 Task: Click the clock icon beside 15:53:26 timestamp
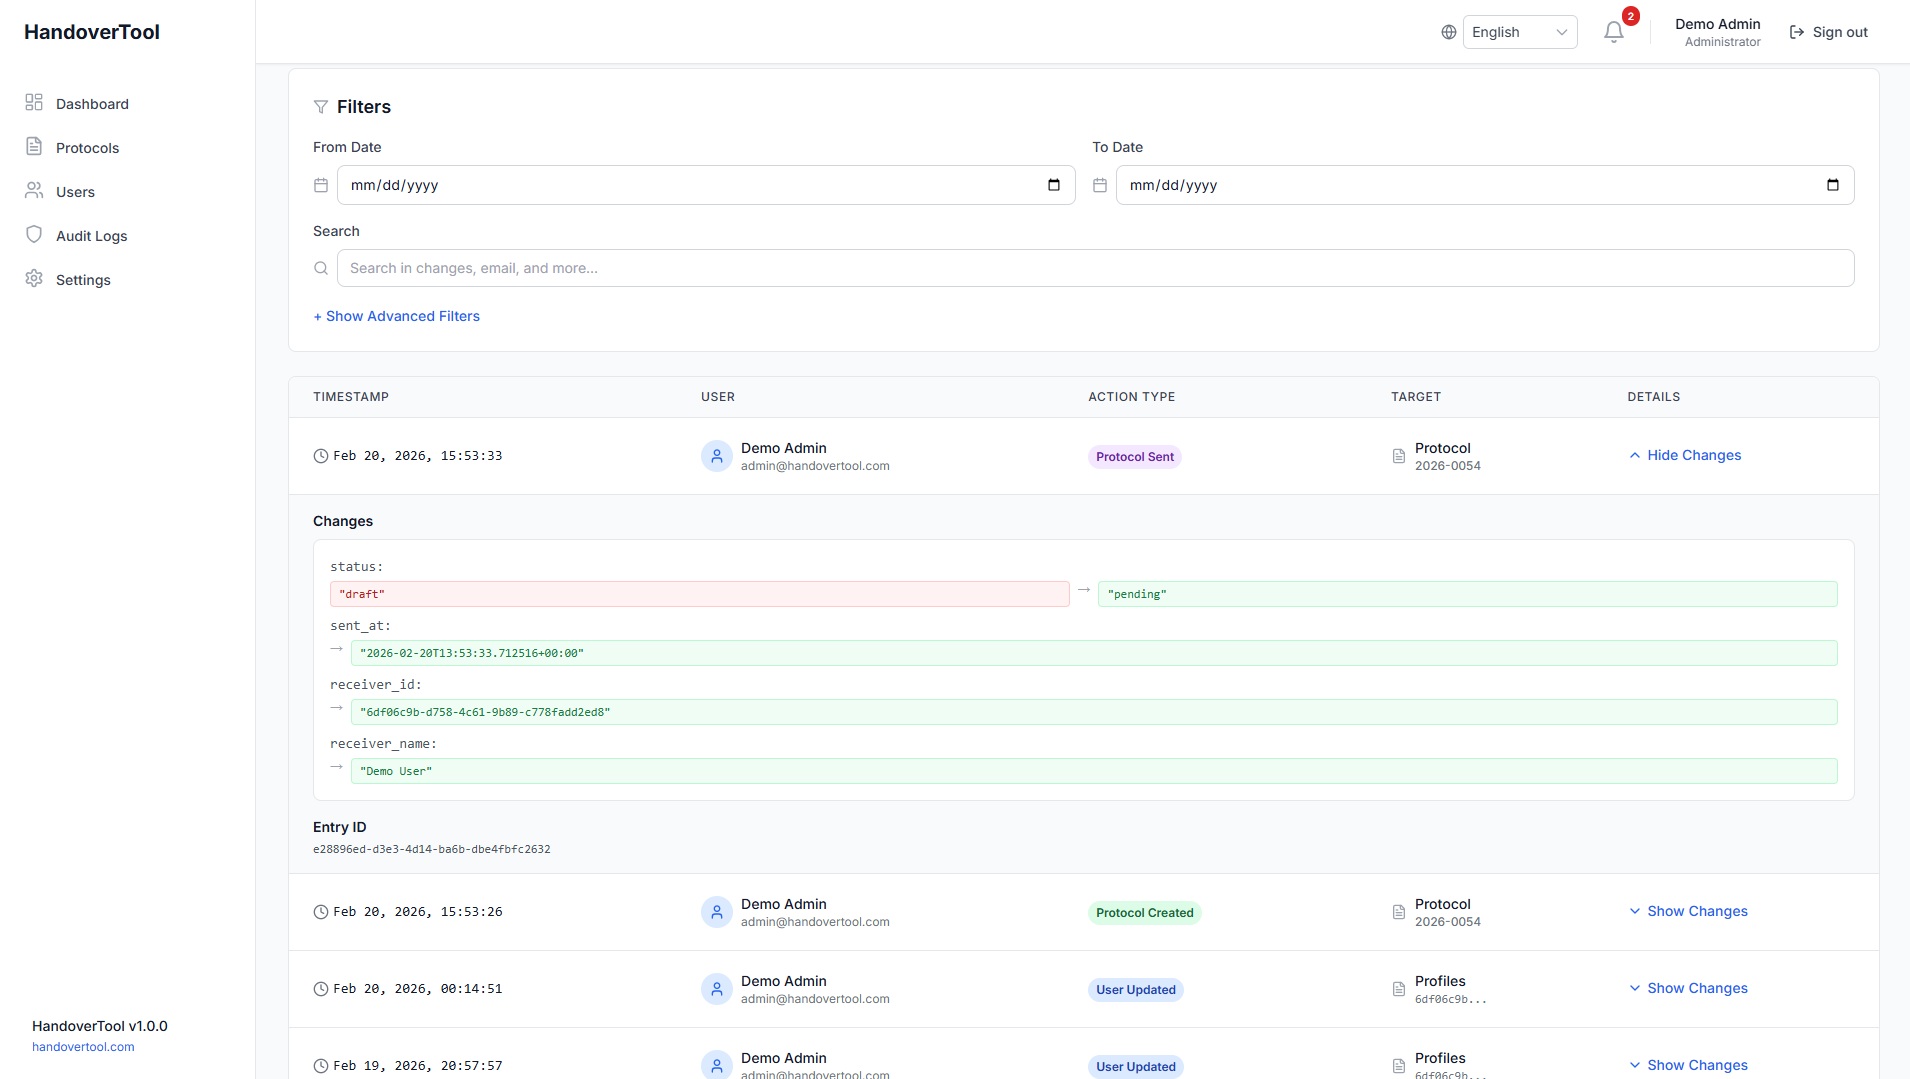321,912
